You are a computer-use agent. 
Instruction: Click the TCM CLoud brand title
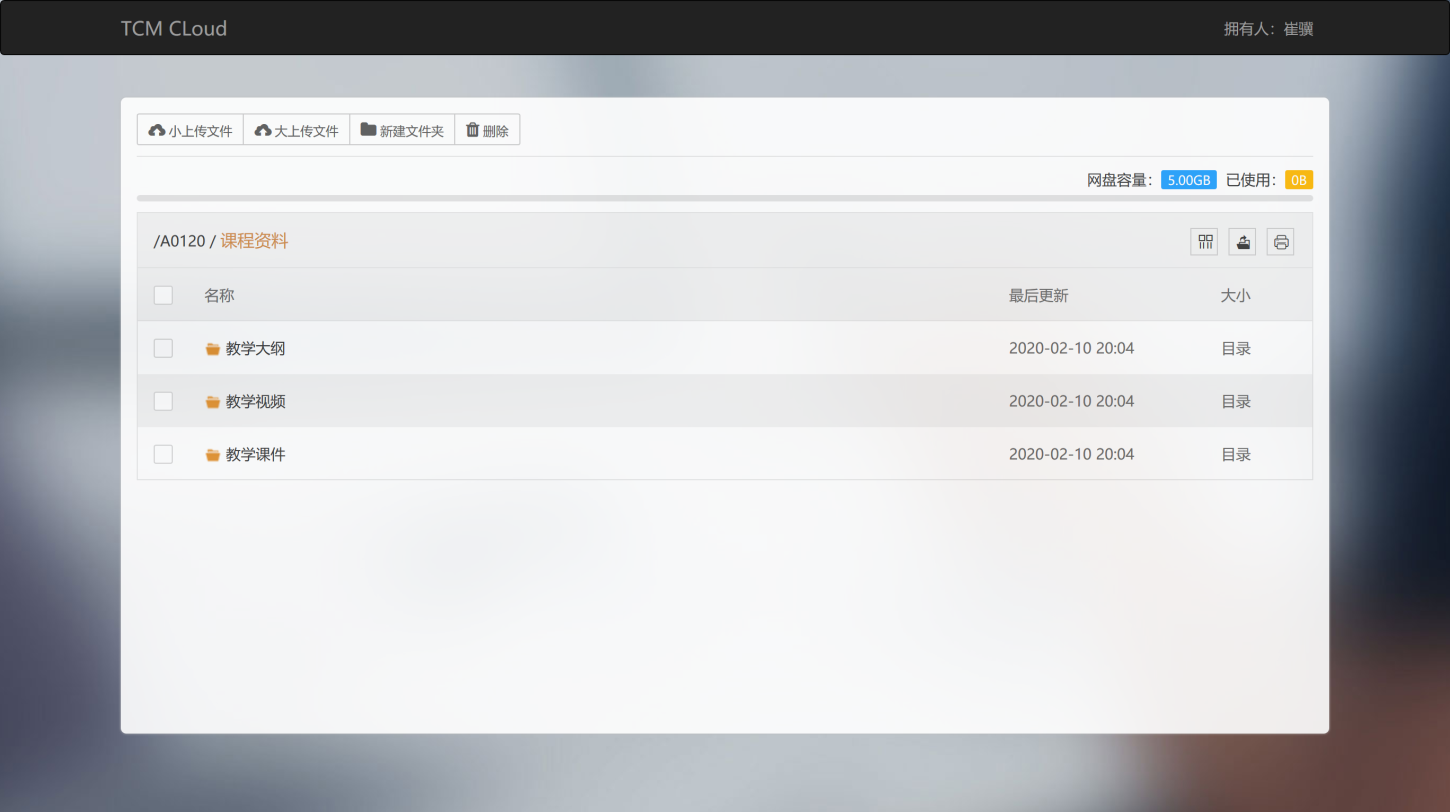(x=174, y=28)
